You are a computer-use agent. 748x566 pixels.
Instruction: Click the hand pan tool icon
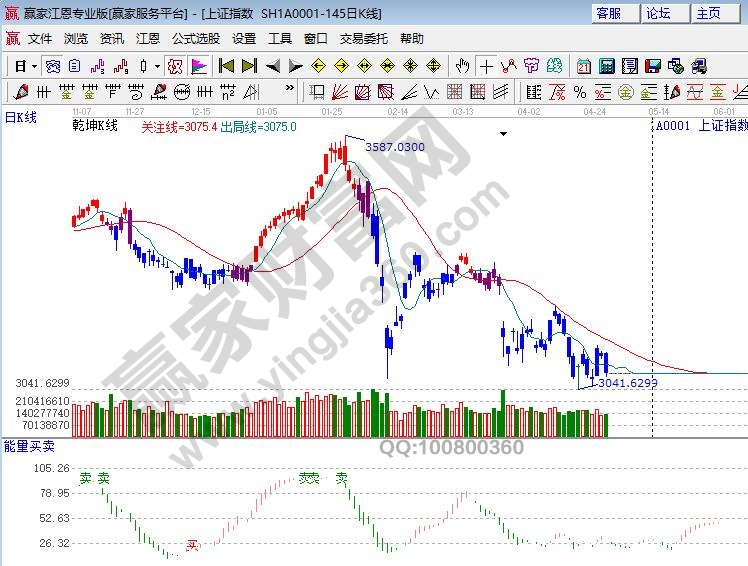point(462,66)
